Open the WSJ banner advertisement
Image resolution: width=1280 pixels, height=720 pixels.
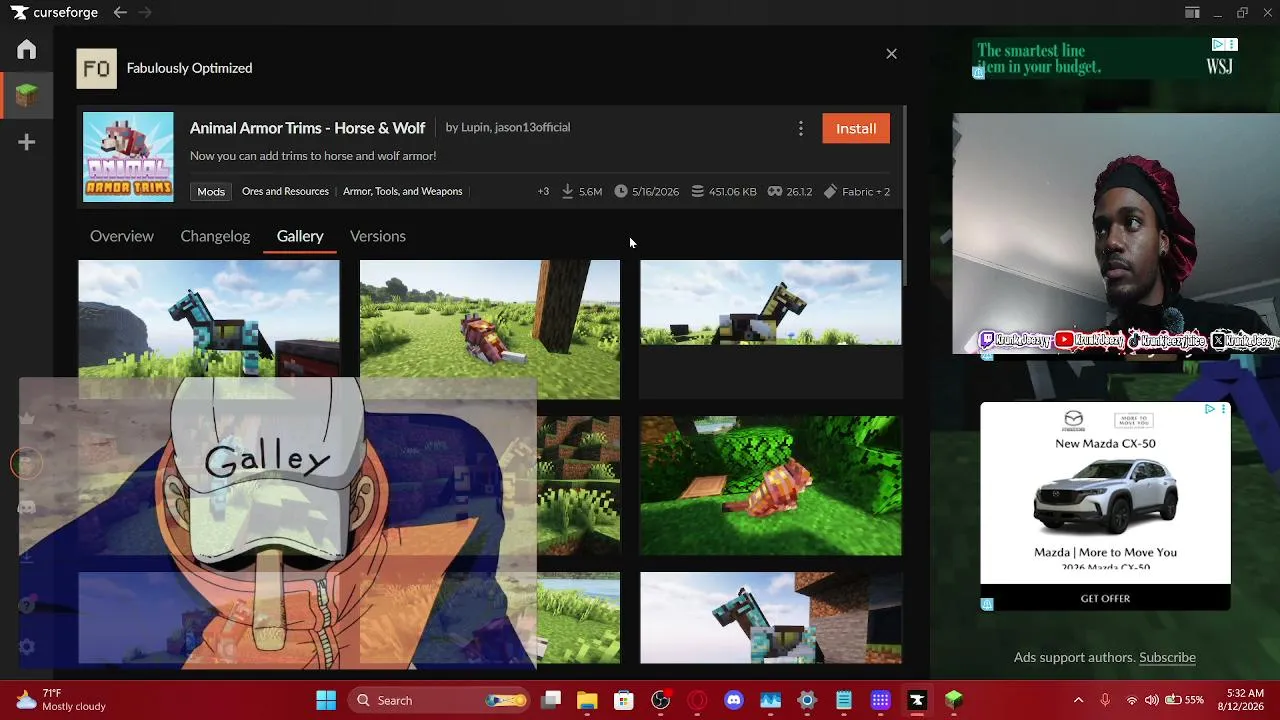click(x=1105, y=59)
